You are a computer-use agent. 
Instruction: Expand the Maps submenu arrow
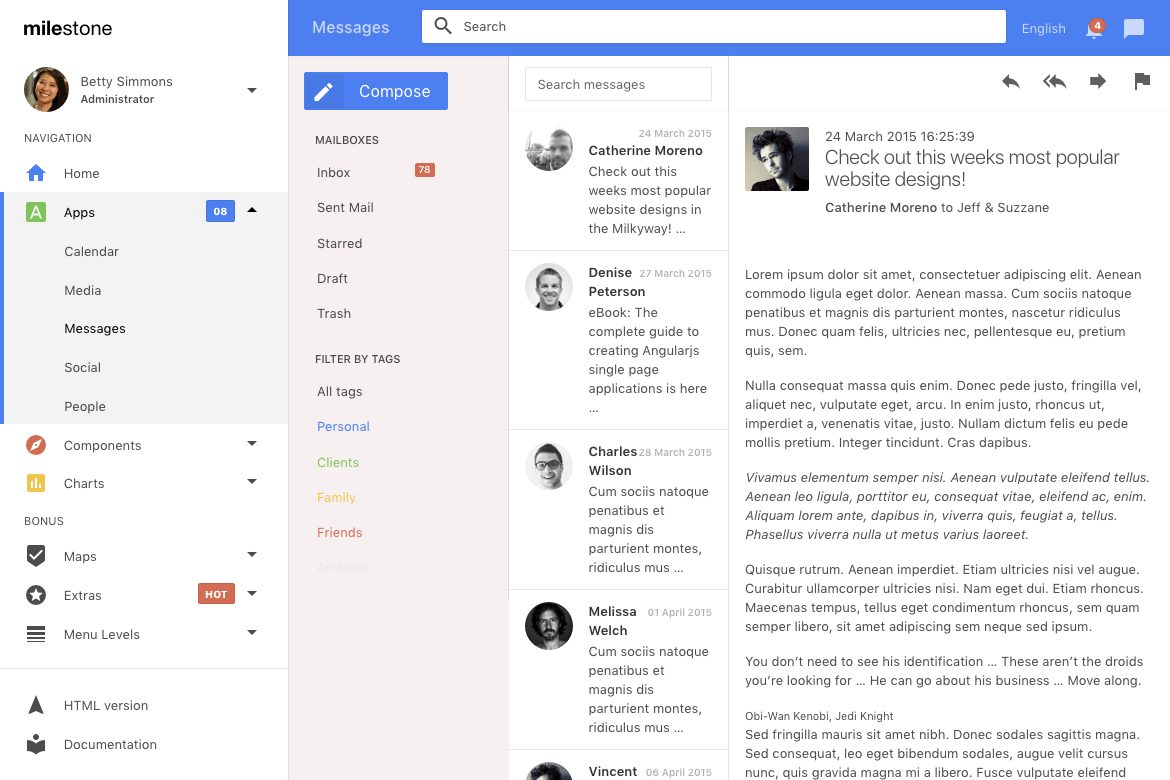tap(252, 555)
